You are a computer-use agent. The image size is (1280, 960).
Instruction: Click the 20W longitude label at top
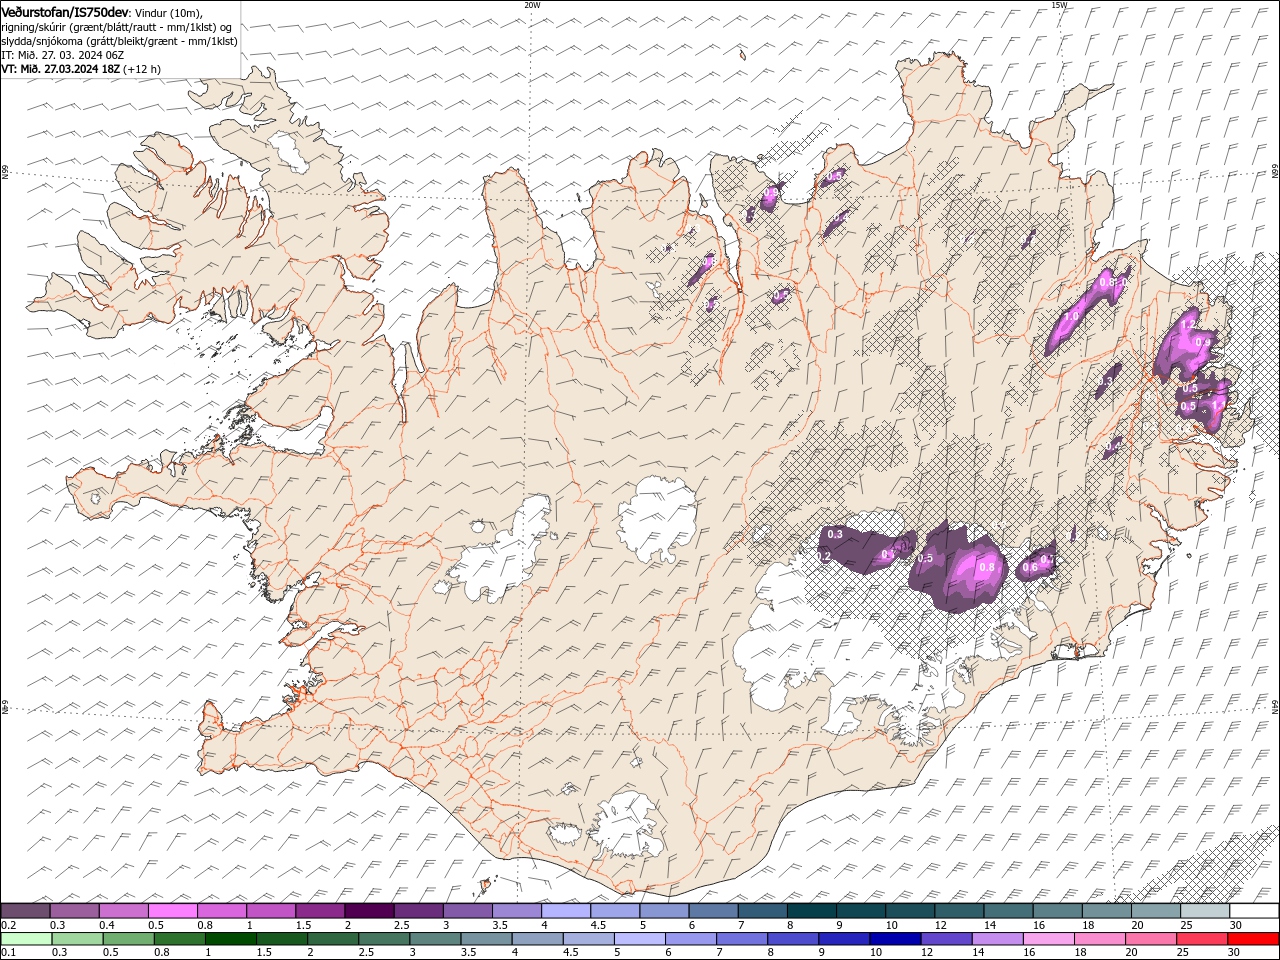(x=532, y=5)
